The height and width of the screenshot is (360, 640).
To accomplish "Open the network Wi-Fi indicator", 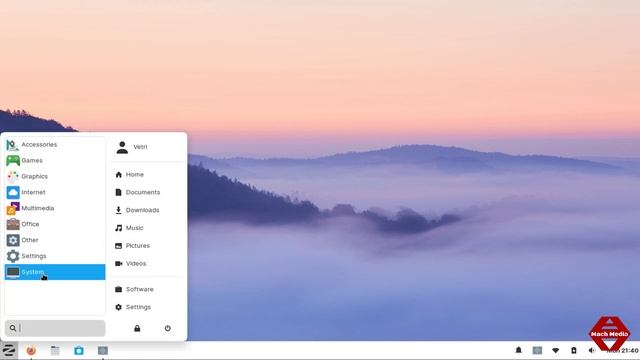I will pos(556,350).
